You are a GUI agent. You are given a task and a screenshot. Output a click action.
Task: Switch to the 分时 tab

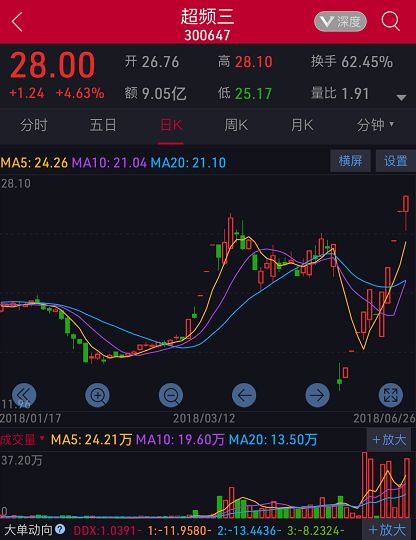click(x=33, y=125)
